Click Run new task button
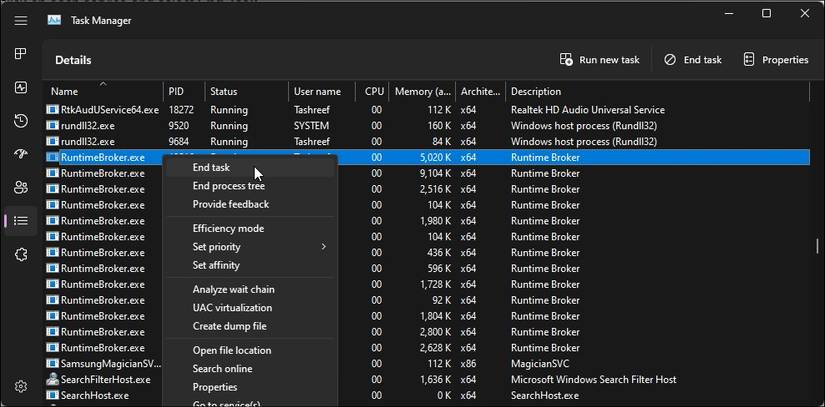Screen dimensions: 825x407 tap(599, 60)
